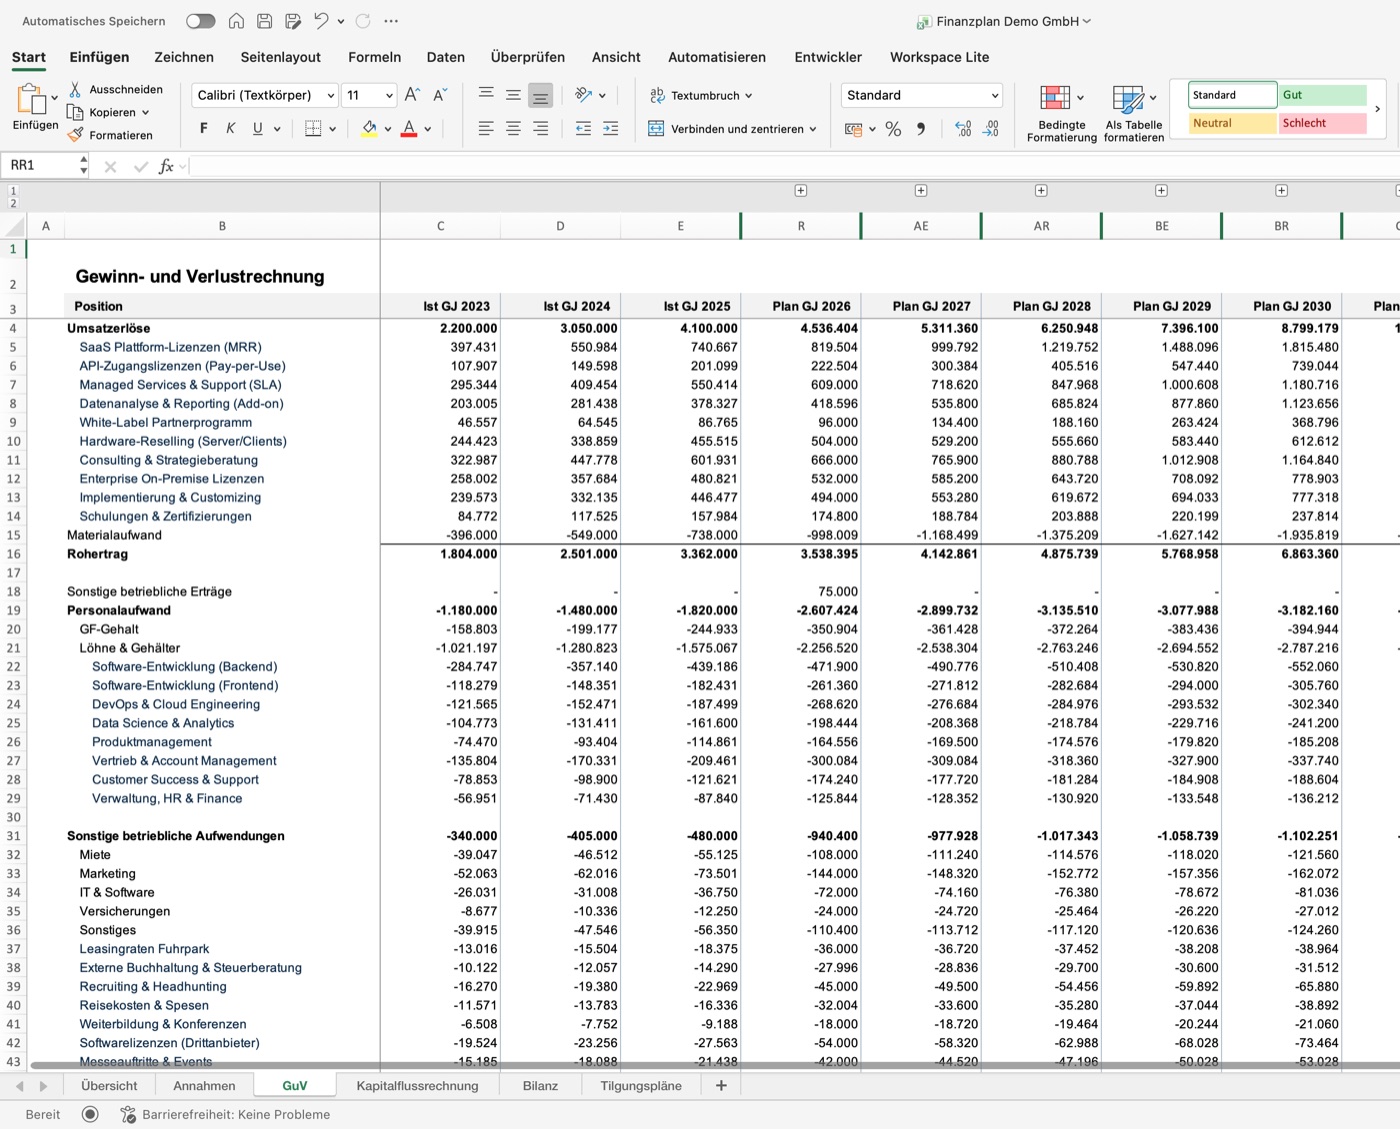Screen dimensions: 1400x1129
Task: Remove a decimal place
Action: (x=991, y=129)
